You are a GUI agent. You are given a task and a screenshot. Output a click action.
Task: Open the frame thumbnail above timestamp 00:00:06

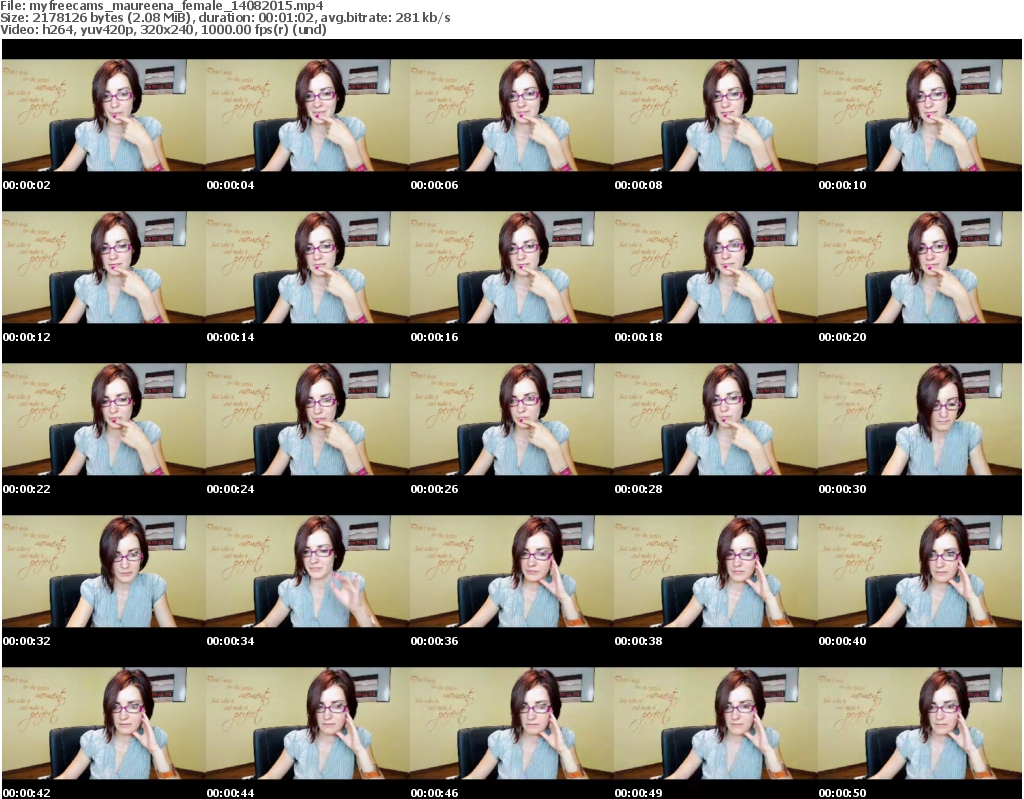(x=511, y=116)
